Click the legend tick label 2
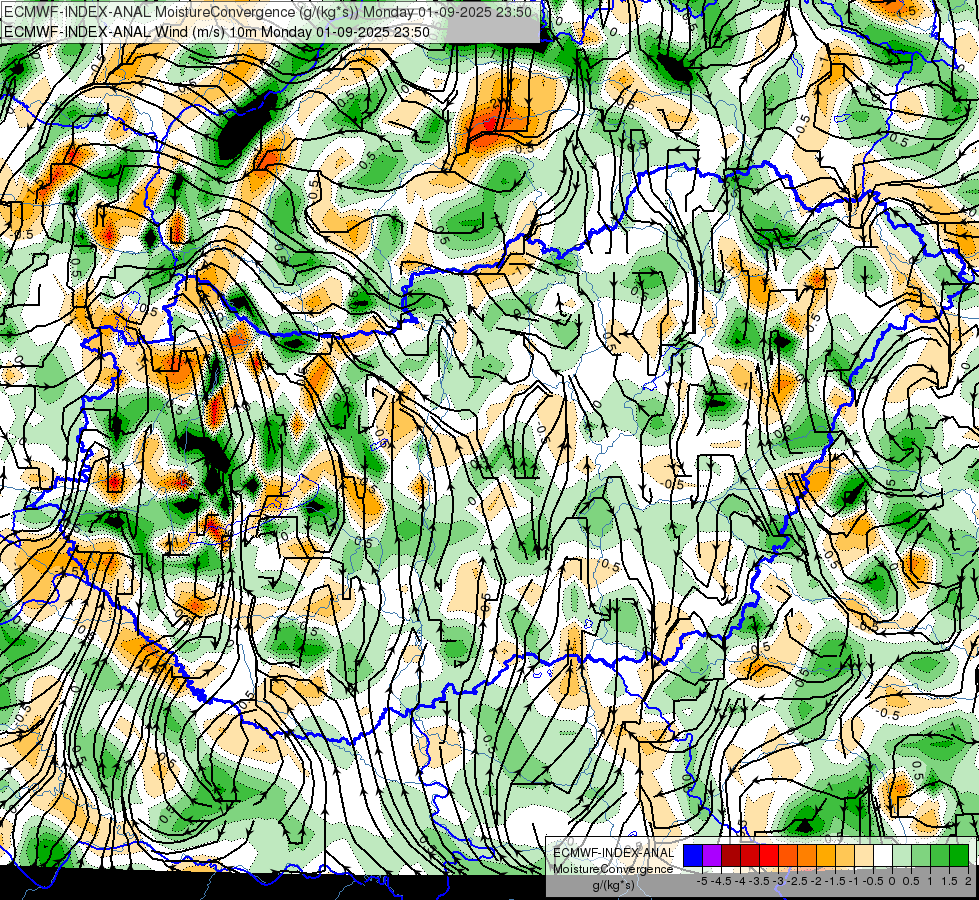The height and width of the screenshot is (900, 979). [968, 881]
